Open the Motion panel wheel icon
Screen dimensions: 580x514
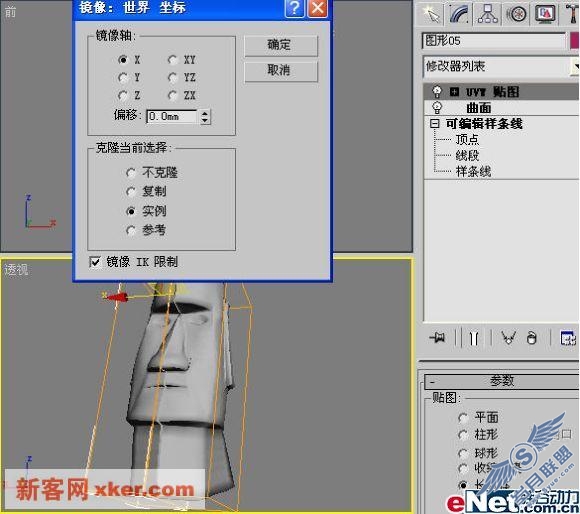(x=516, y=14)
